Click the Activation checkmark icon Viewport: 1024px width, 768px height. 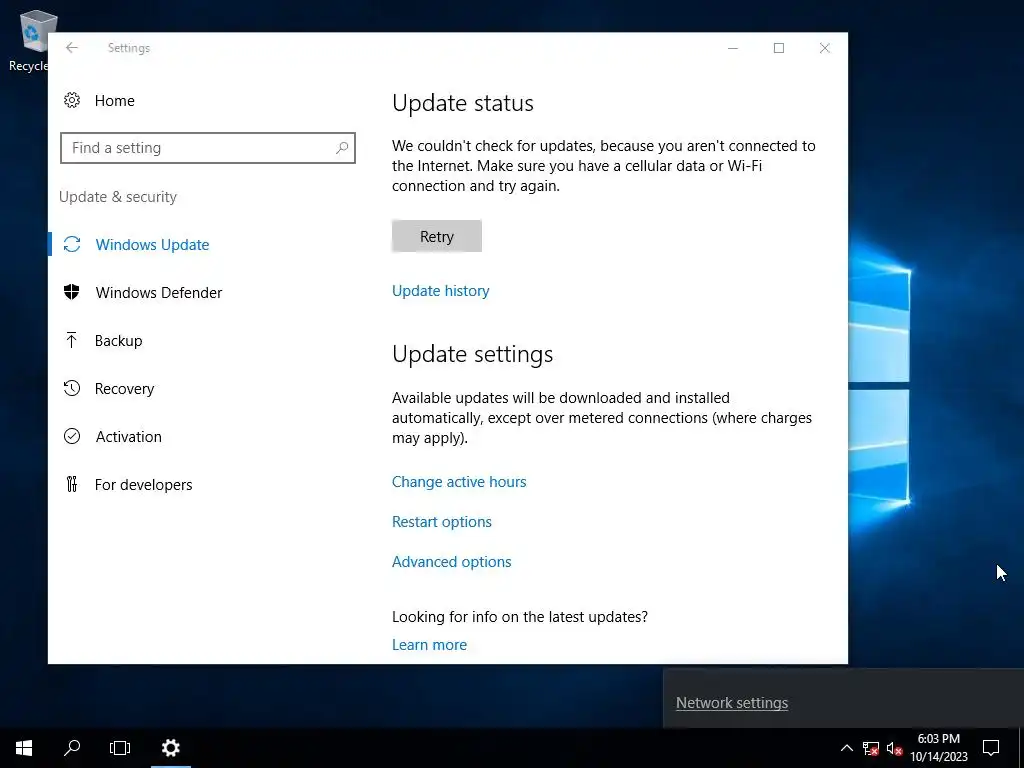tap(72, 436)
